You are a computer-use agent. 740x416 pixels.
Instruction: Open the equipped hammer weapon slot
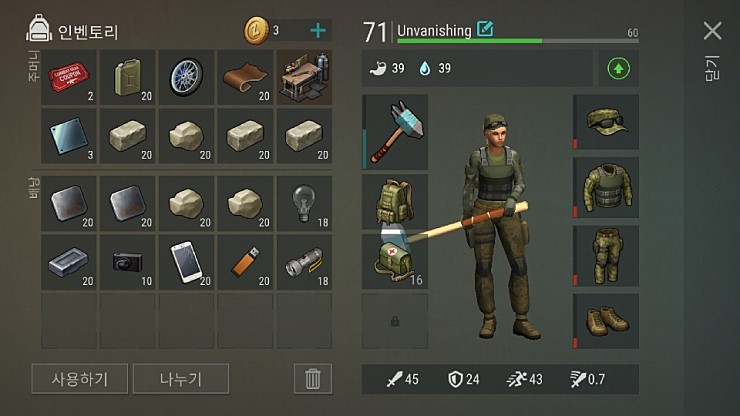[x=395, y=132]
